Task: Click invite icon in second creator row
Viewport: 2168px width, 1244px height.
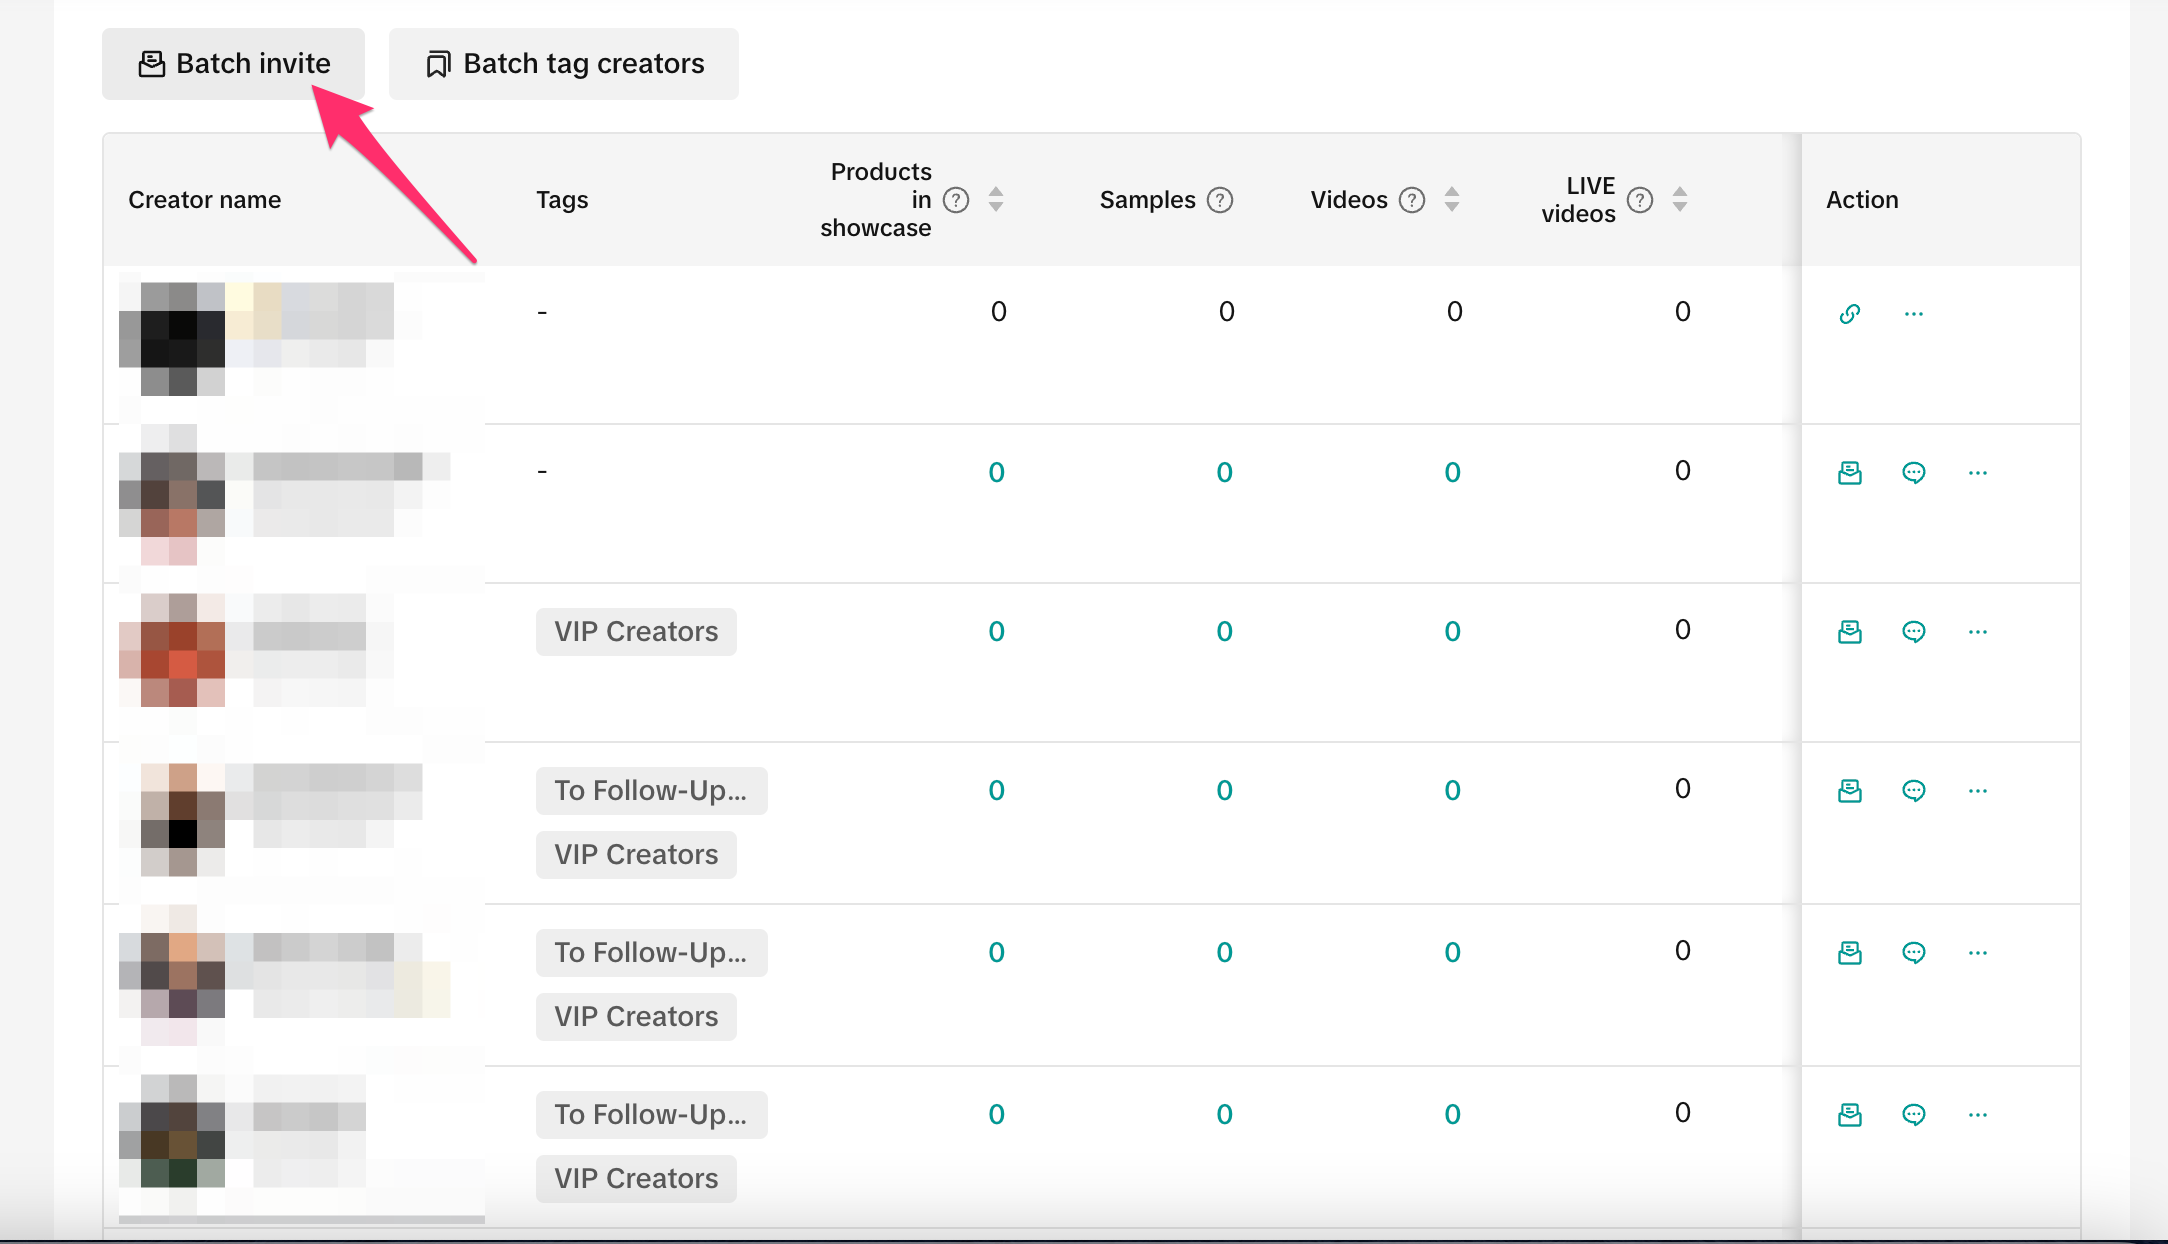Action: pos(1849,473)
